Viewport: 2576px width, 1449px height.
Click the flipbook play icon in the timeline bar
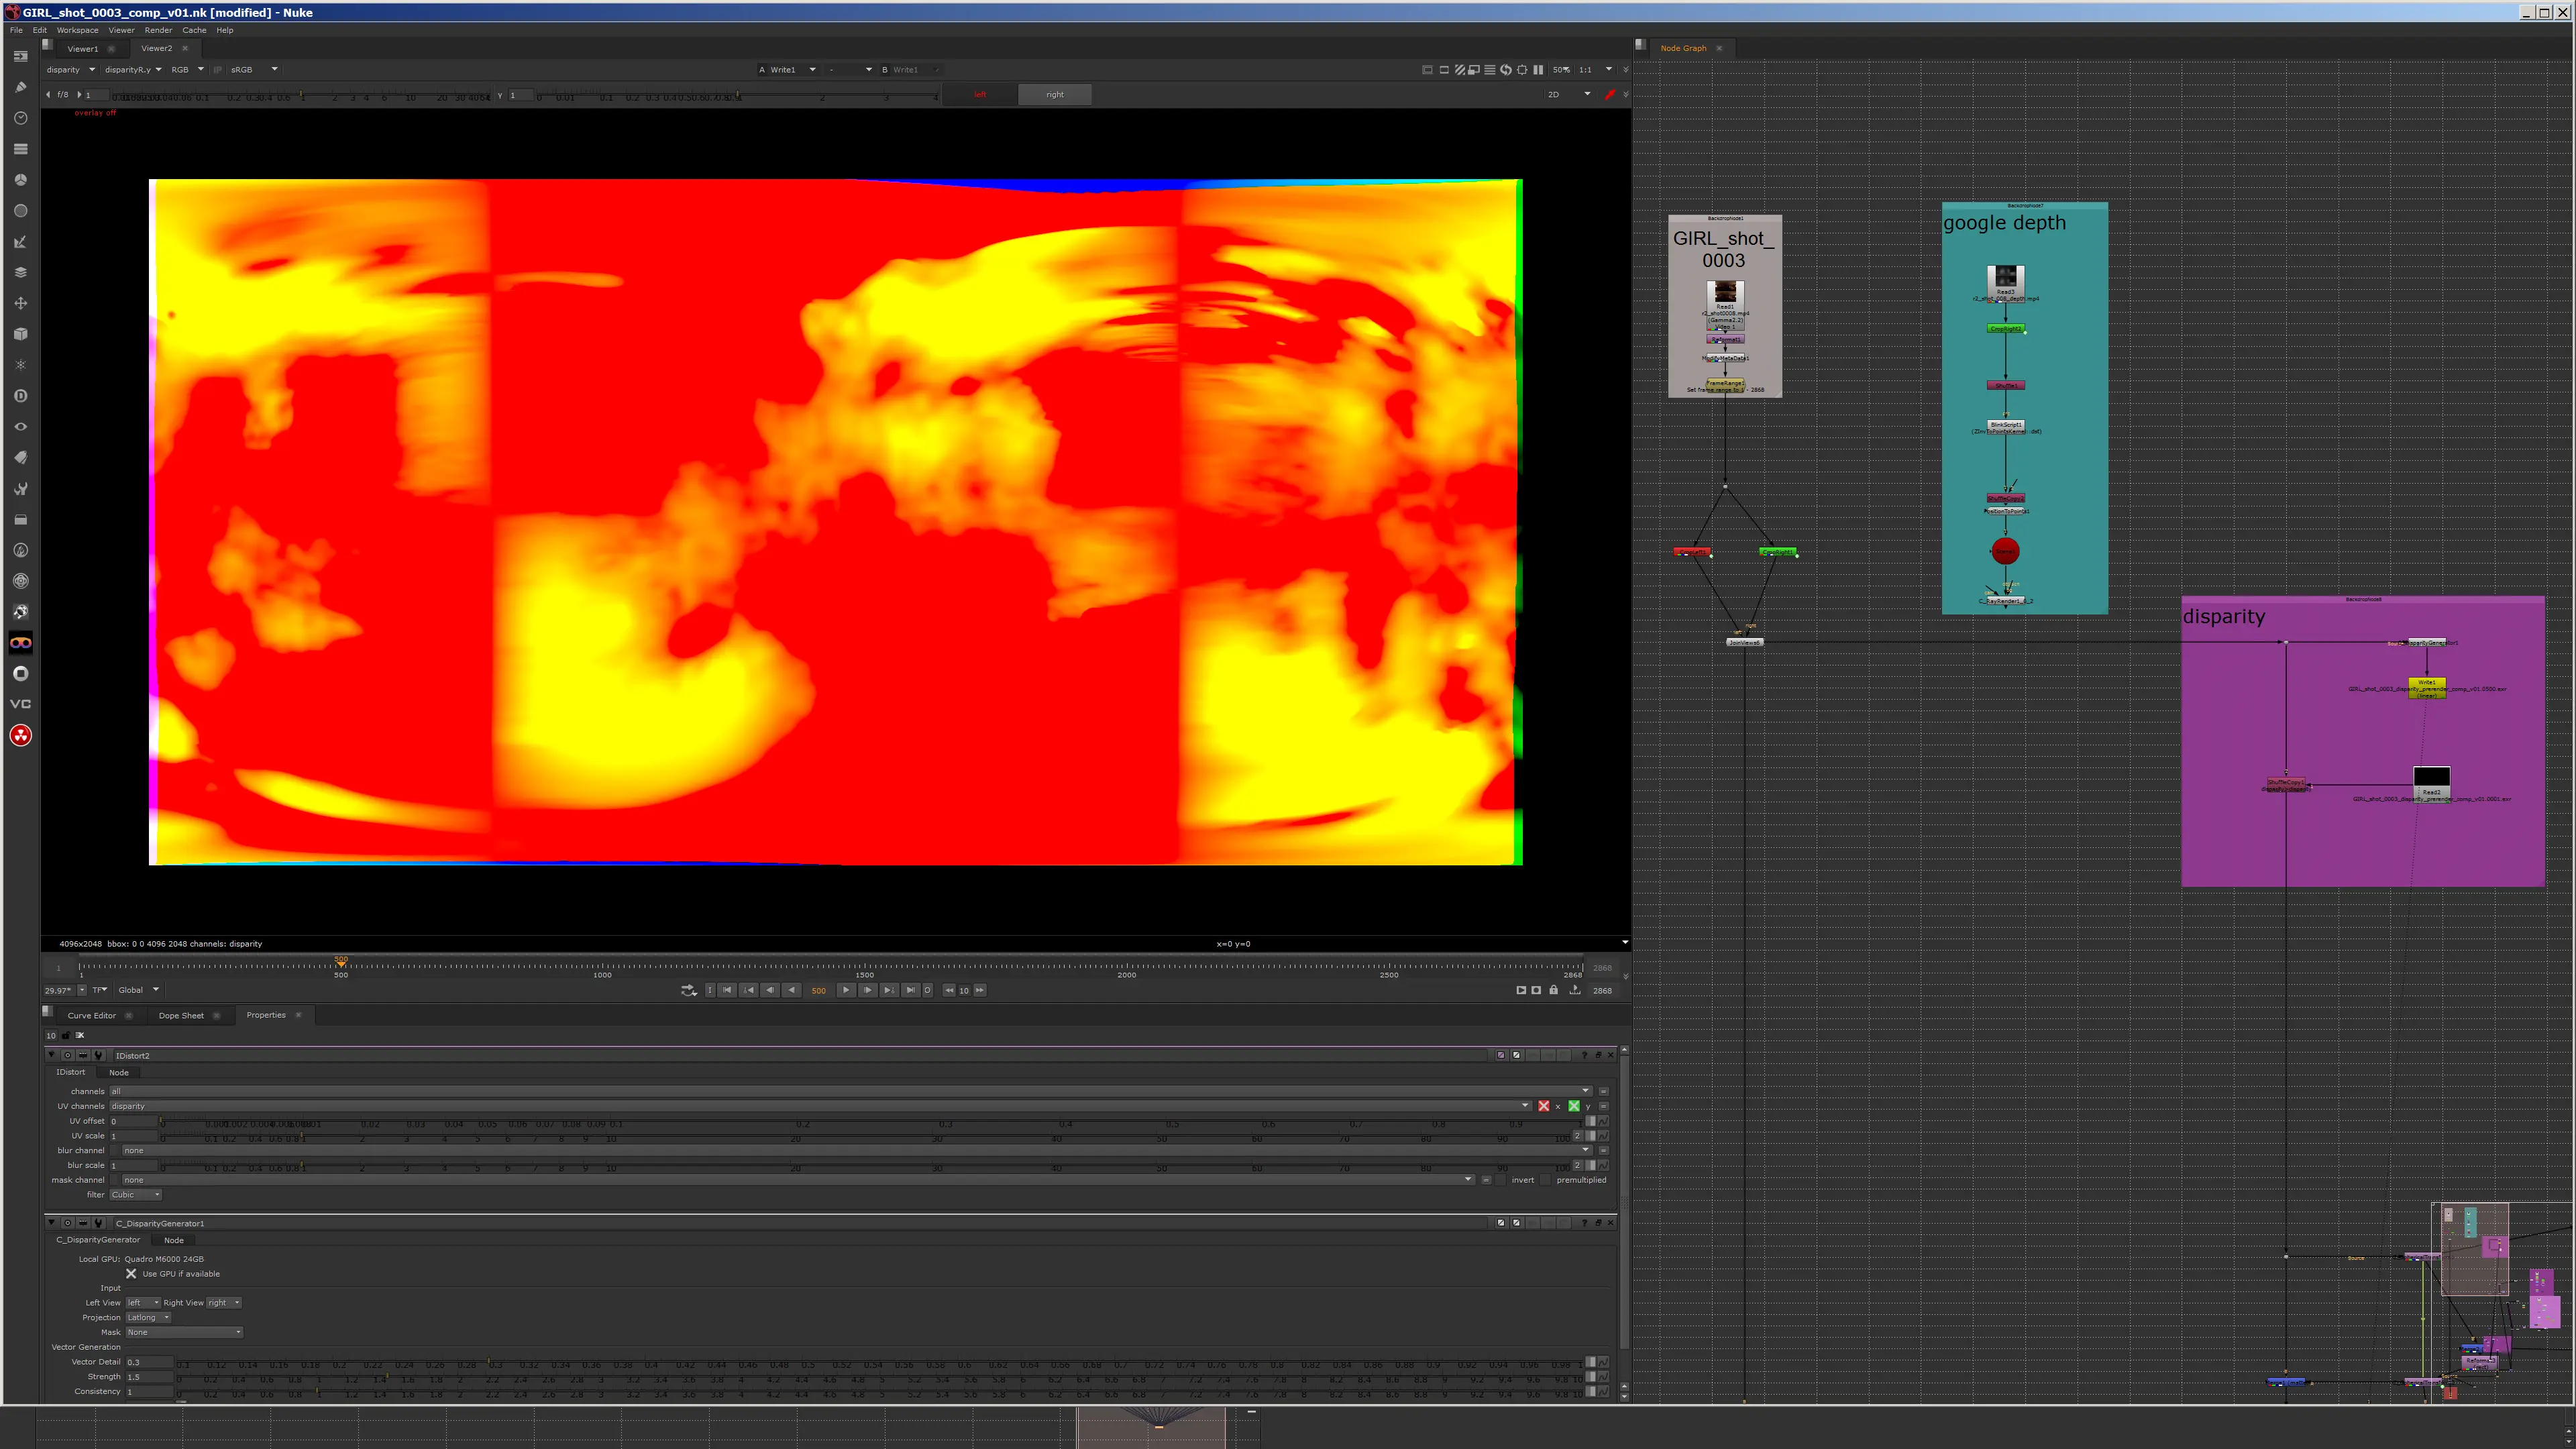click(x=1521, y=990)
